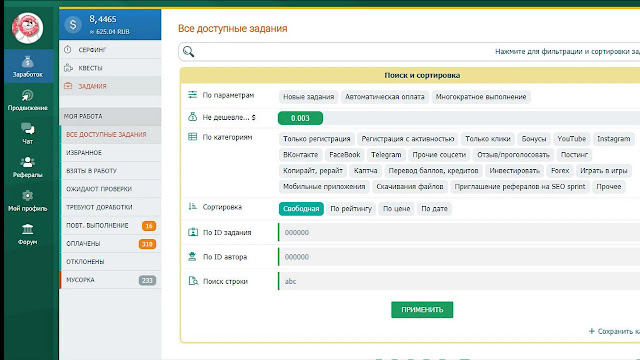
Task: Select По цене sorting option
Action: 396,209
